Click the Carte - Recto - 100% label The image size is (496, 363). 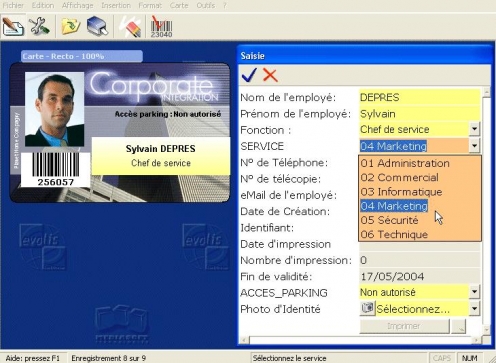click(82, 56)
